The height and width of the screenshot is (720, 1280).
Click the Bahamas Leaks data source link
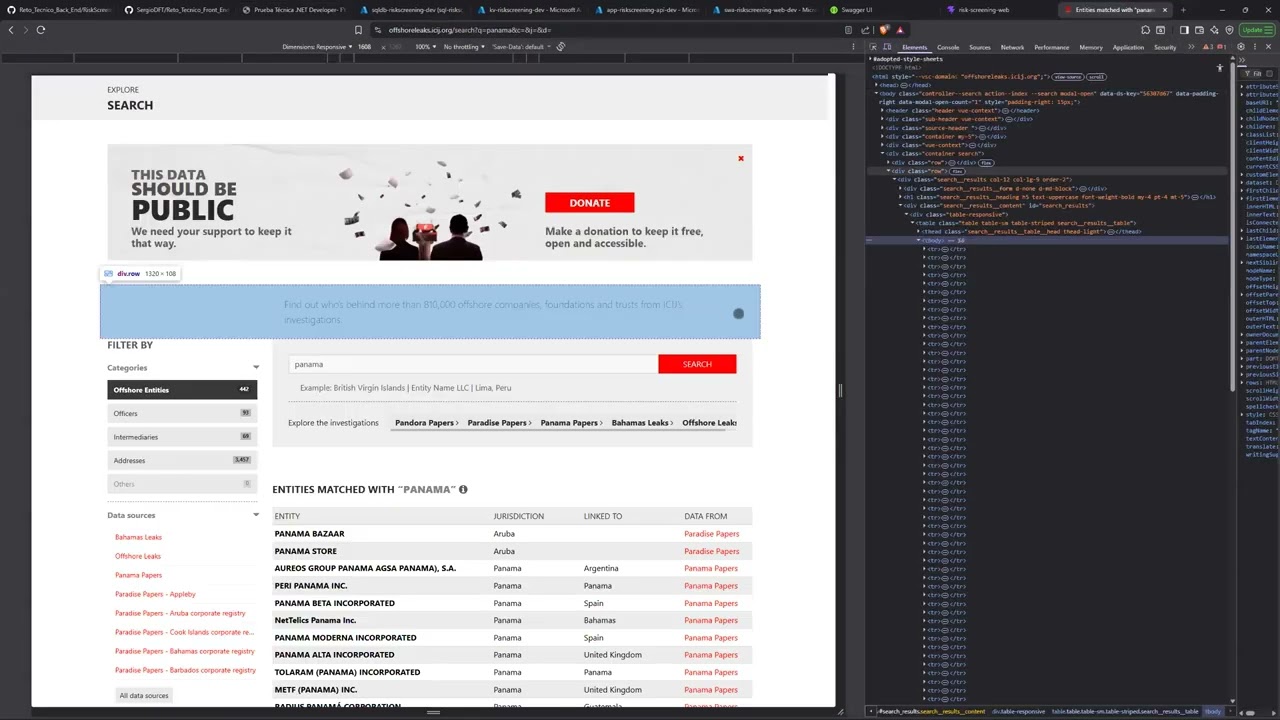pyautogui.click(x=138, y=537)
